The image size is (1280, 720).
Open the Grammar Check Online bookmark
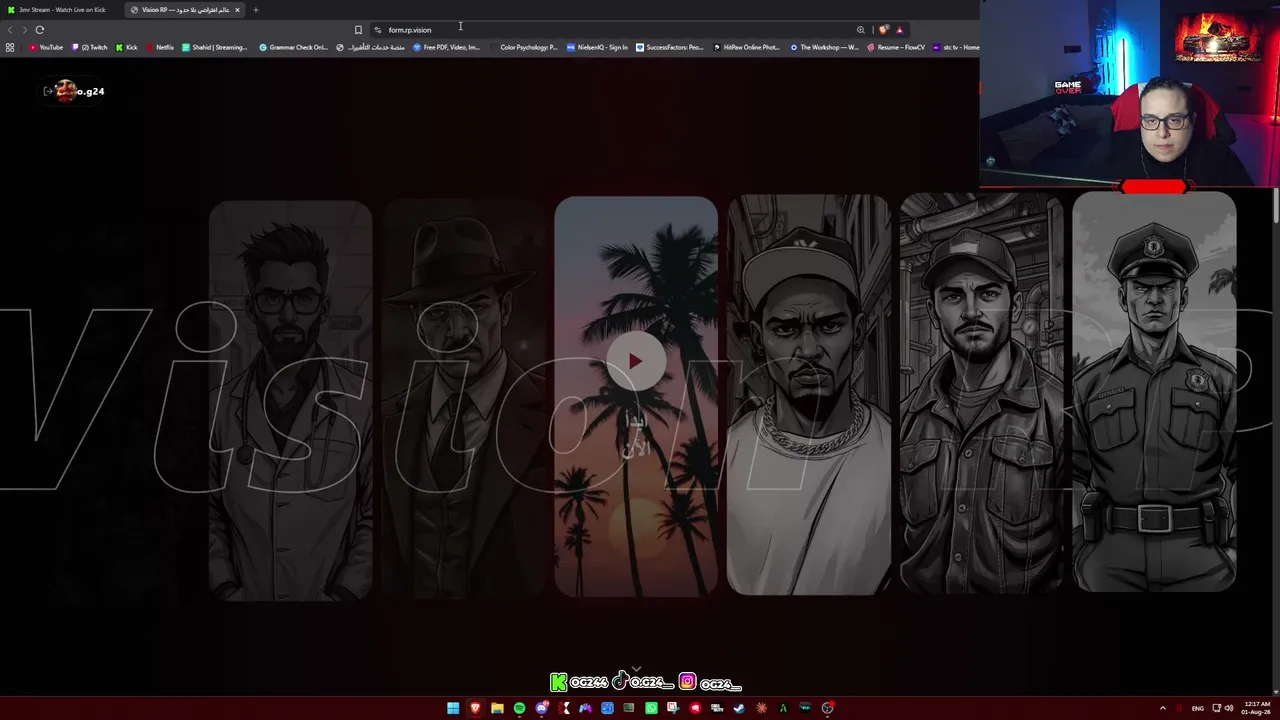coord(293,47)
